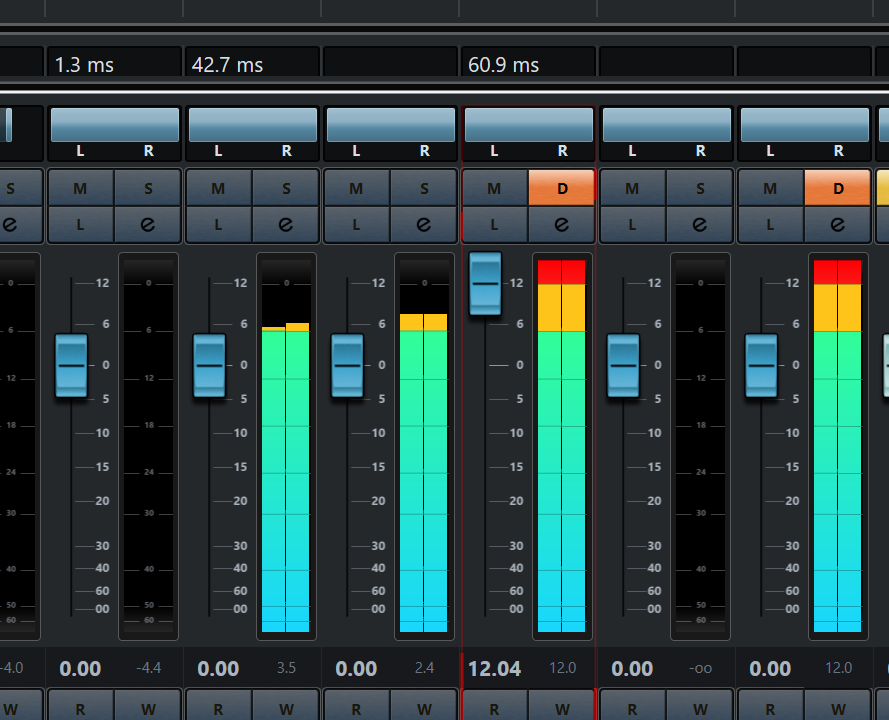Toggle Write automation on the peak 2.4 channel

(x=424, y=706)
